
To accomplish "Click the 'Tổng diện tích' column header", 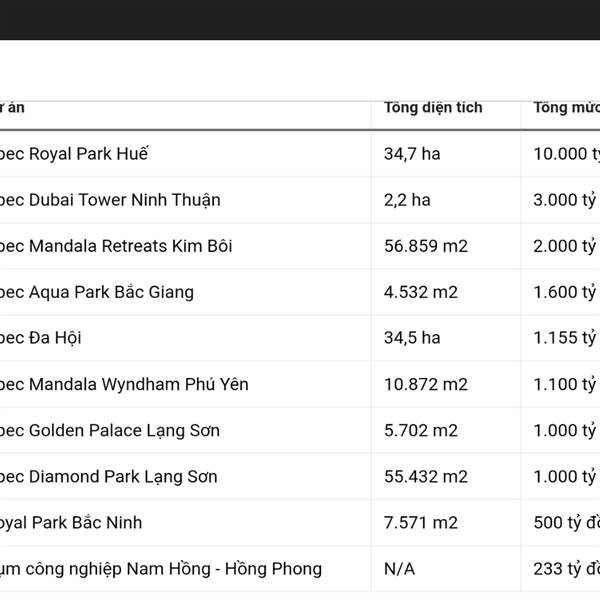I will (433, 108).
